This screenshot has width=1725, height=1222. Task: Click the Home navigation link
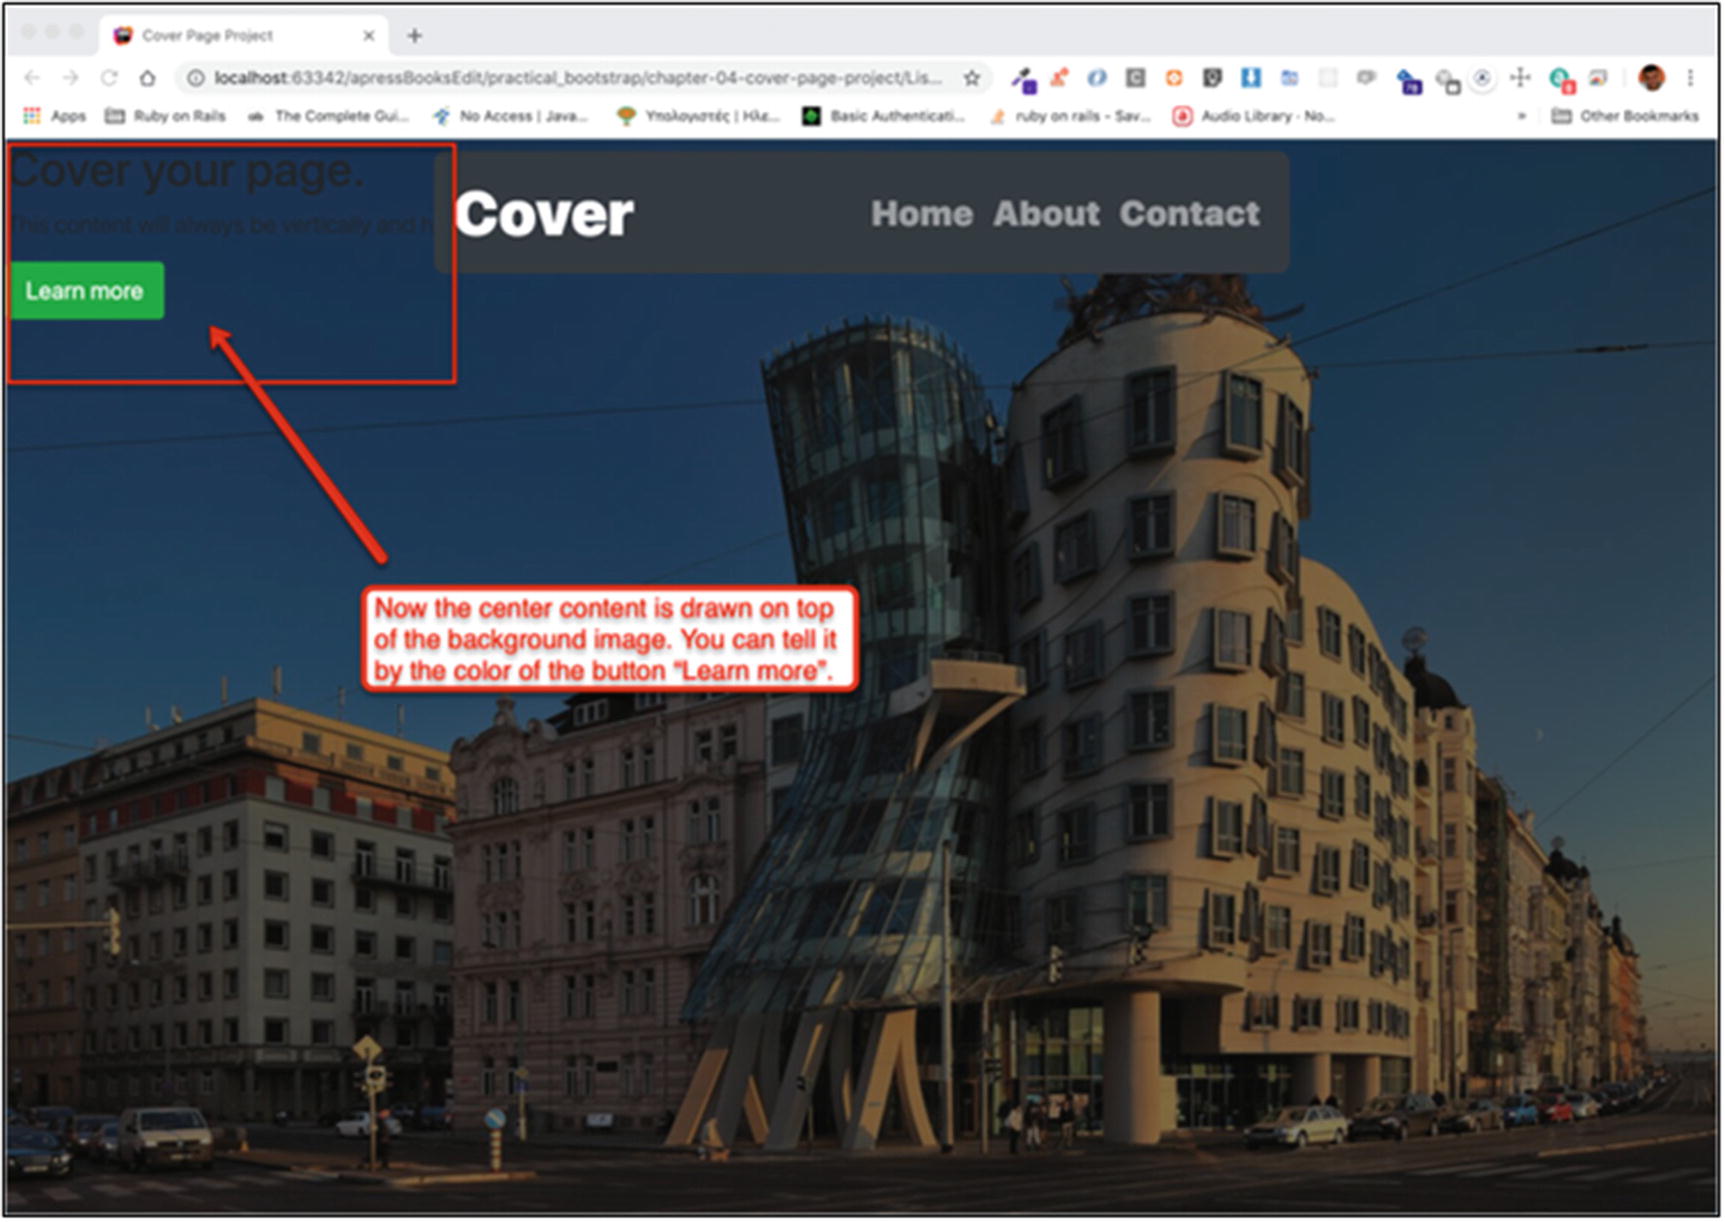(x=921, y=214)
